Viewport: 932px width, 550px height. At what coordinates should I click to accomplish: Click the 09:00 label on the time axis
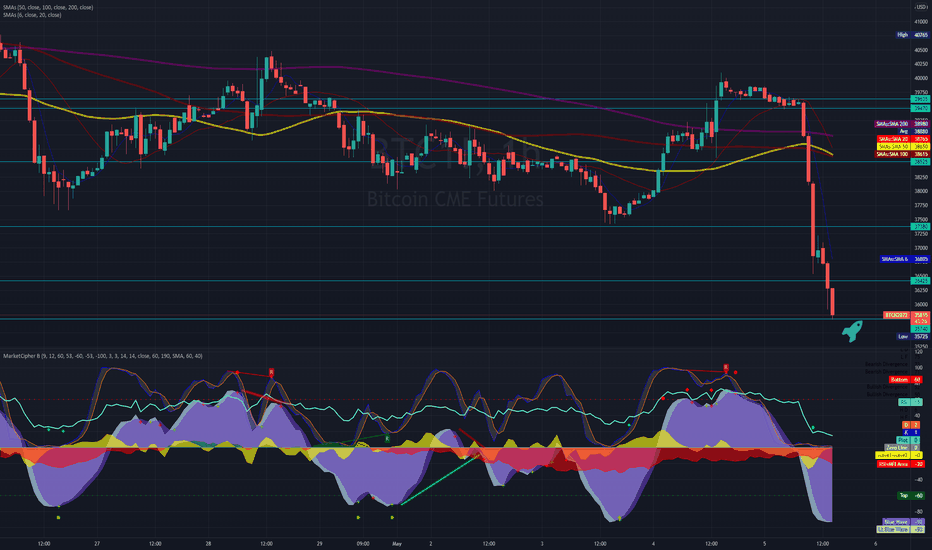pyautogui.click(x=363, y=543)
